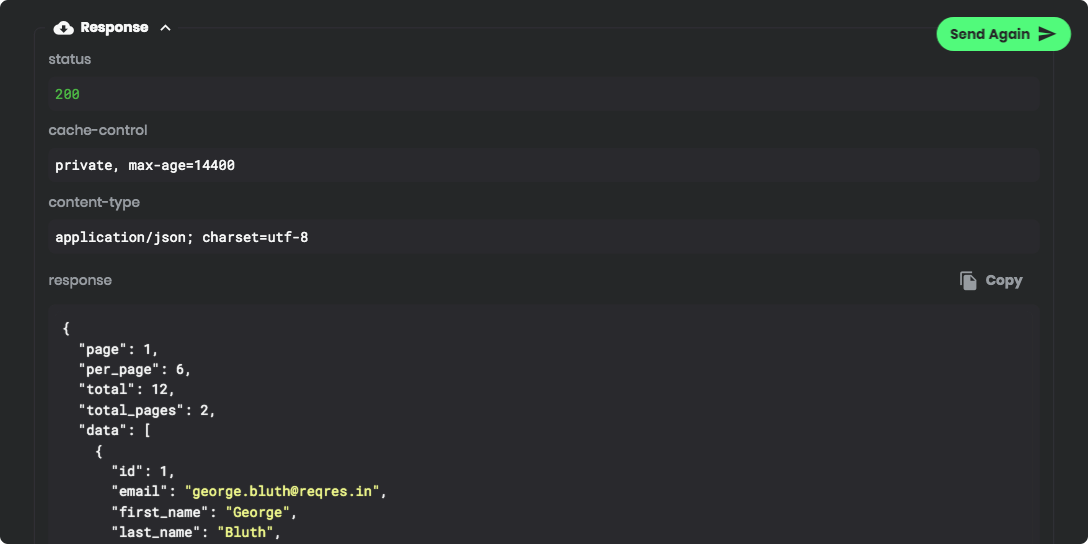Click the "page": 1 line in JSON

click(x=118, y=349)
